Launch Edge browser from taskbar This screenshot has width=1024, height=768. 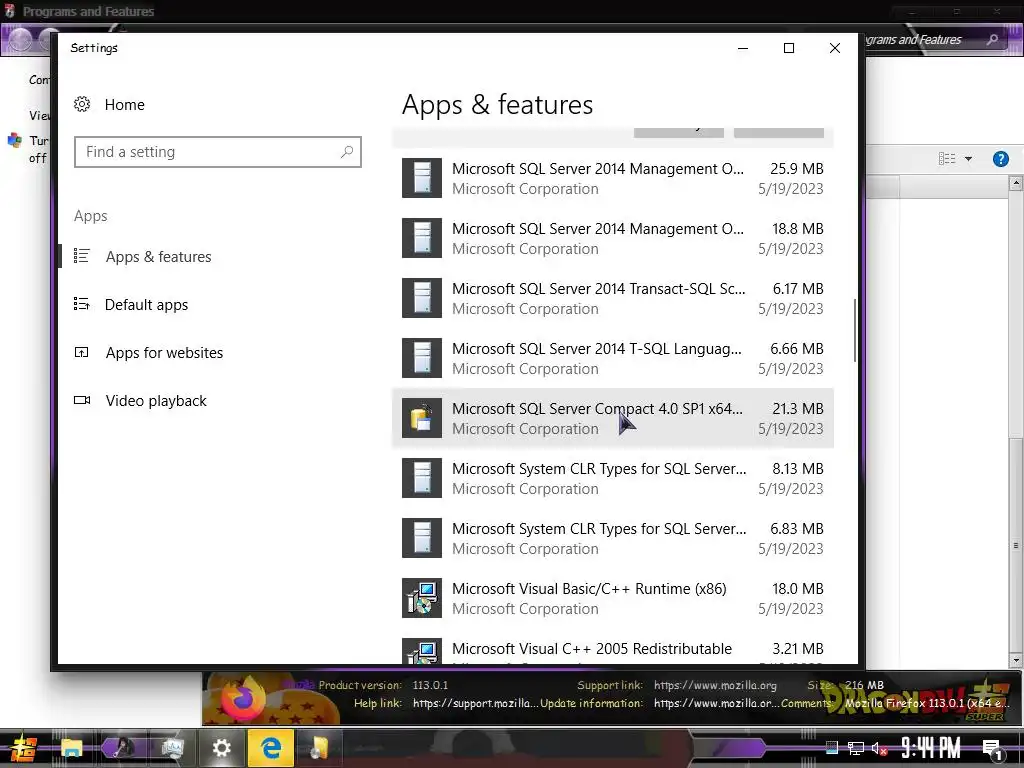coord(270,748)
